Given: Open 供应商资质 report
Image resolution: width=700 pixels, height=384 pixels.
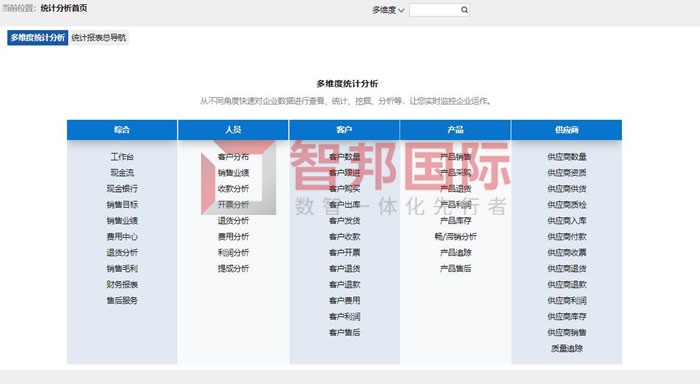Looking at the screenshot, I should point(567,173).
